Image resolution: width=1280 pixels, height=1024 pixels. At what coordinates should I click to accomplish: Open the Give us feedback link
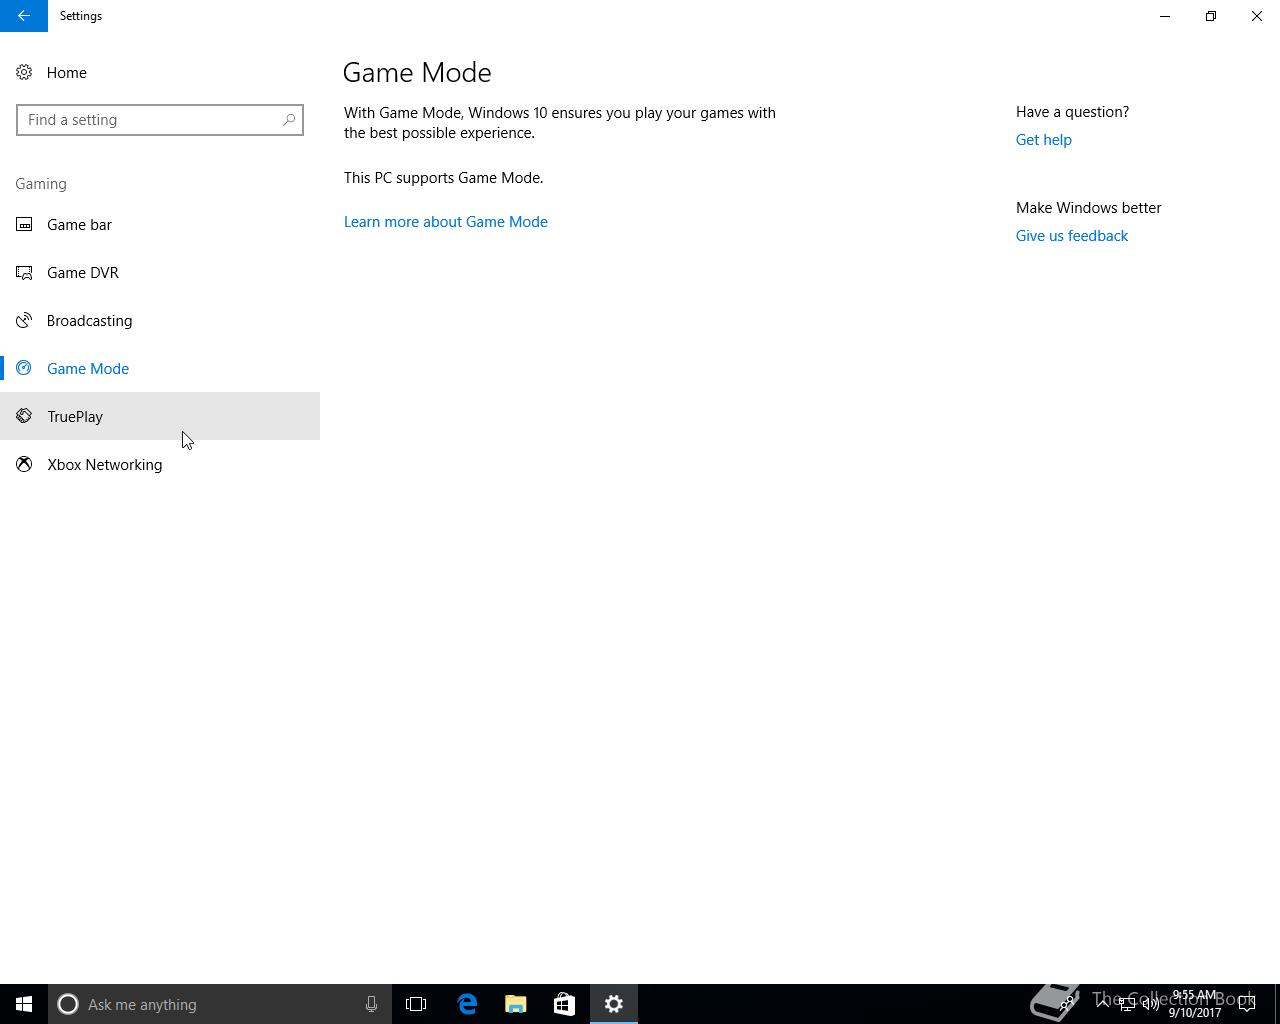[x=1072, y=236]
